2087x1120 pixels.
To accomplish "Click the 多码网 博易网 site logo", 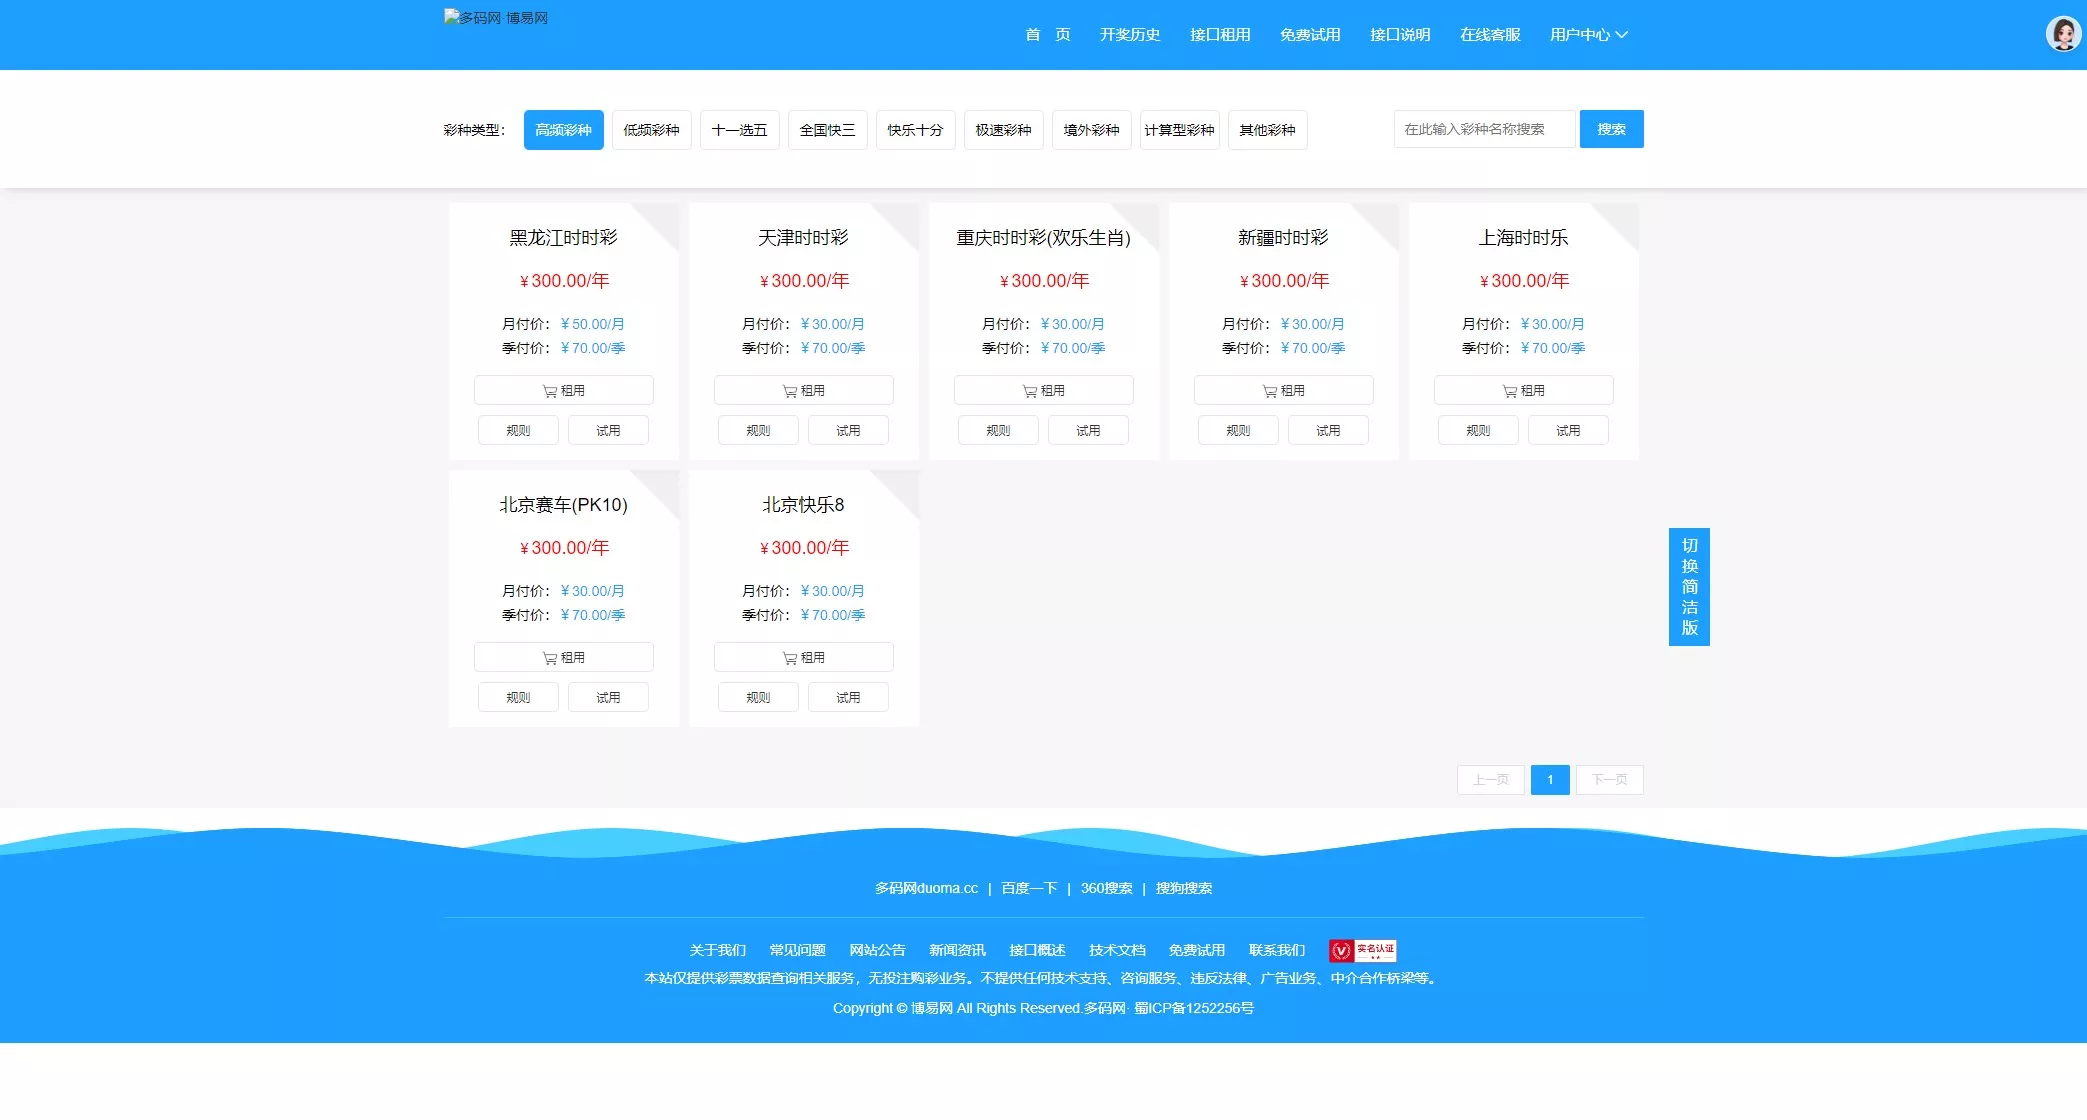I will [496, 17].
